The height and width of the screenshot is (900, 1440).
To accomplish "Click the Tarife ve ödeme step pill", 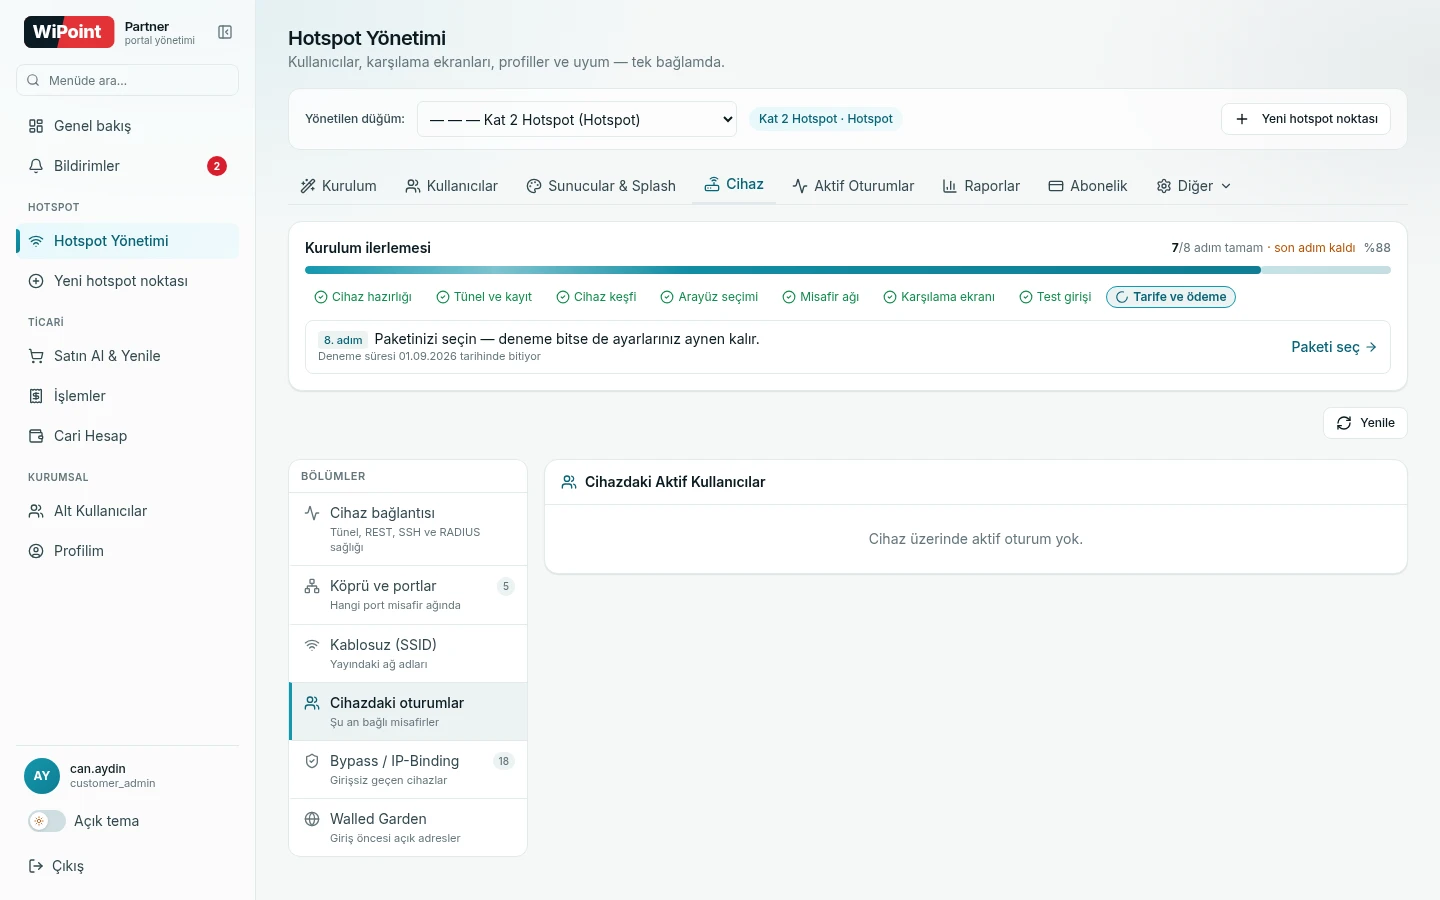I will (x=1171, y=297).
